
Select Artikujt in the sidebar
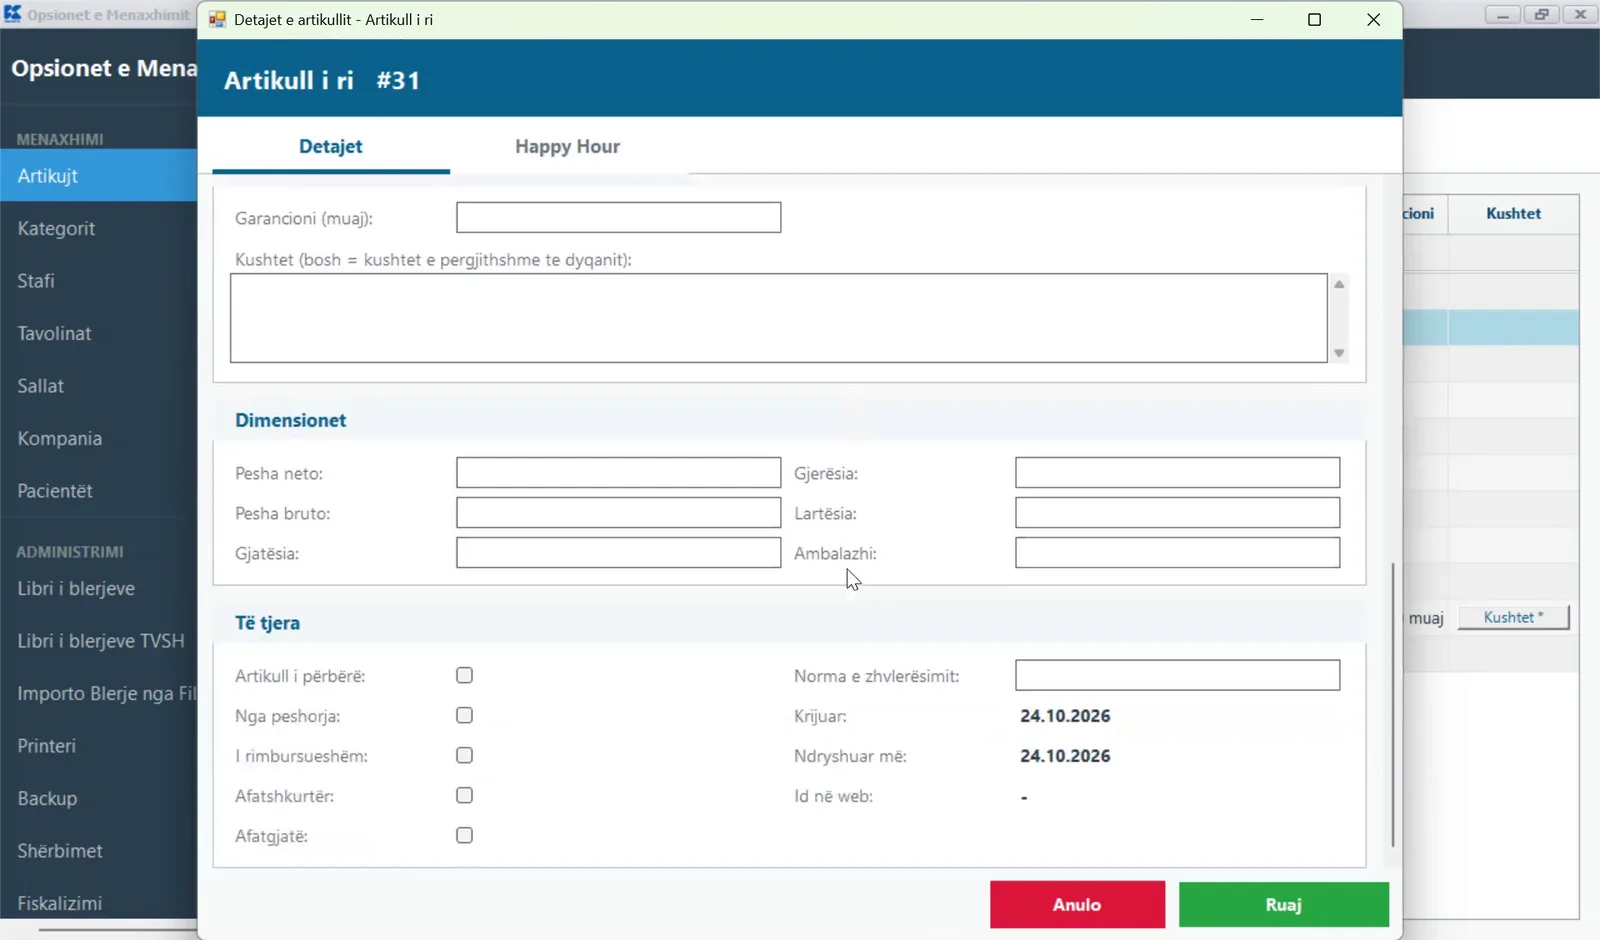(99, 176)
